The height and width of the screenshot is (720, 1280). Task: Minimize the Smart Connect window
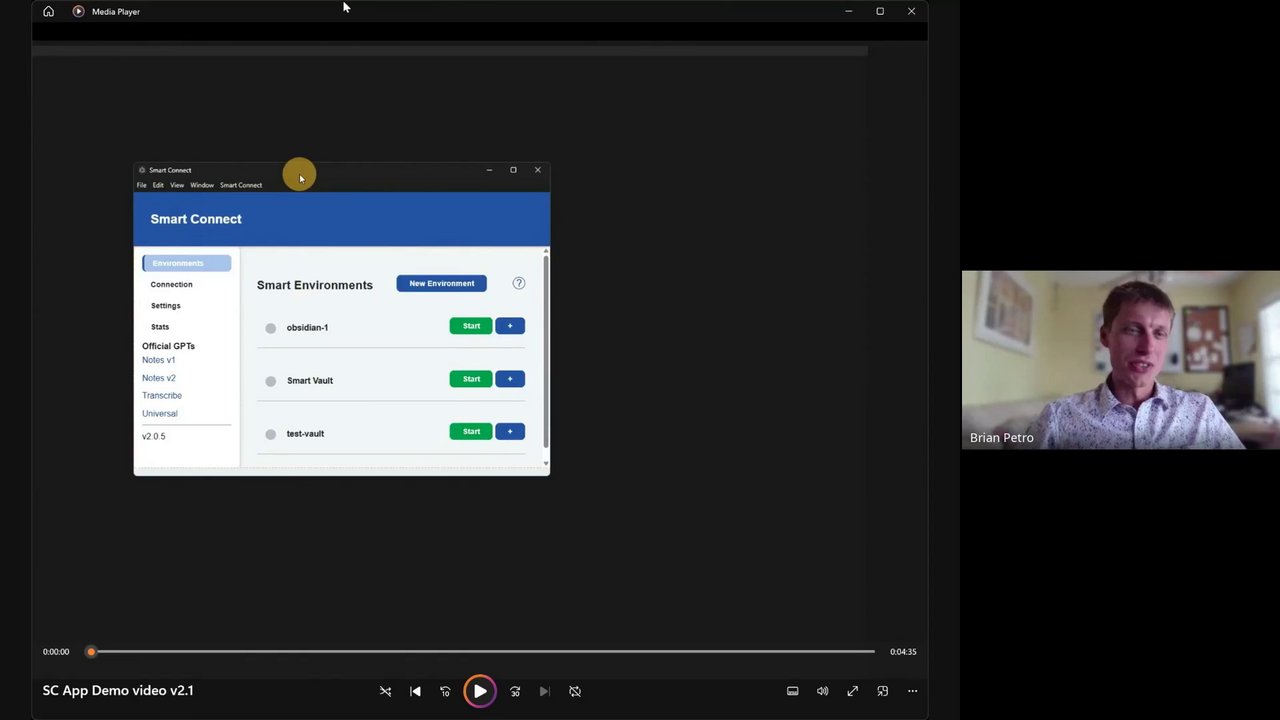[x=489, y=170]
